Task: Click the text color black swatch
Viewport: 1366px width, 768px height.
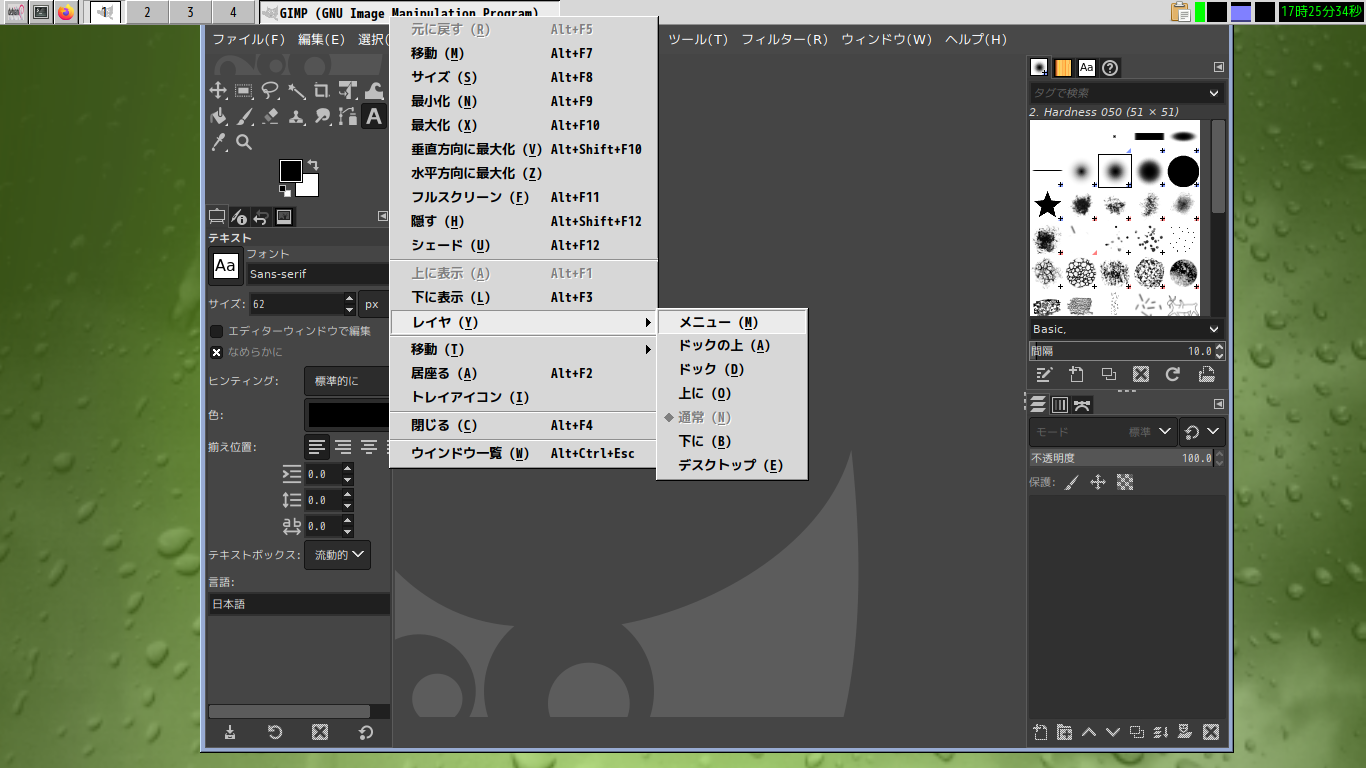Action: tap(348, 415)
